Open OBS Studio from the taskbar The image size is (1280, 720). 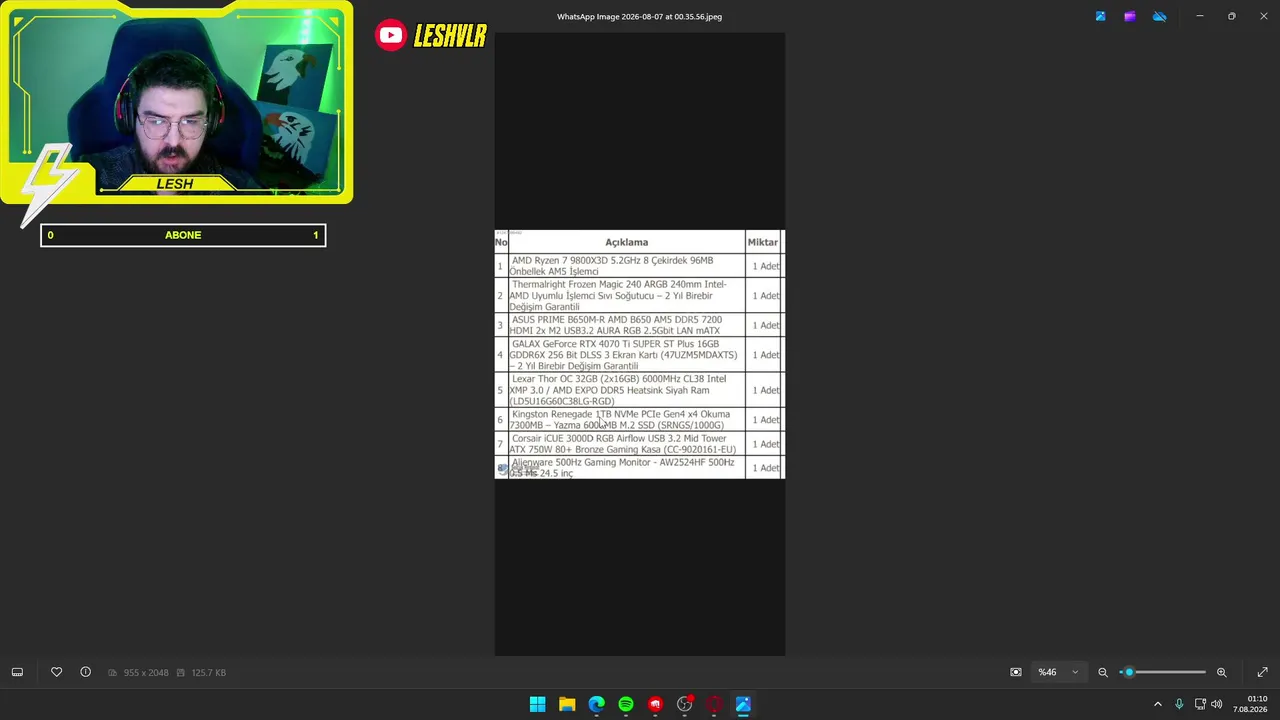tap(685, 704)
